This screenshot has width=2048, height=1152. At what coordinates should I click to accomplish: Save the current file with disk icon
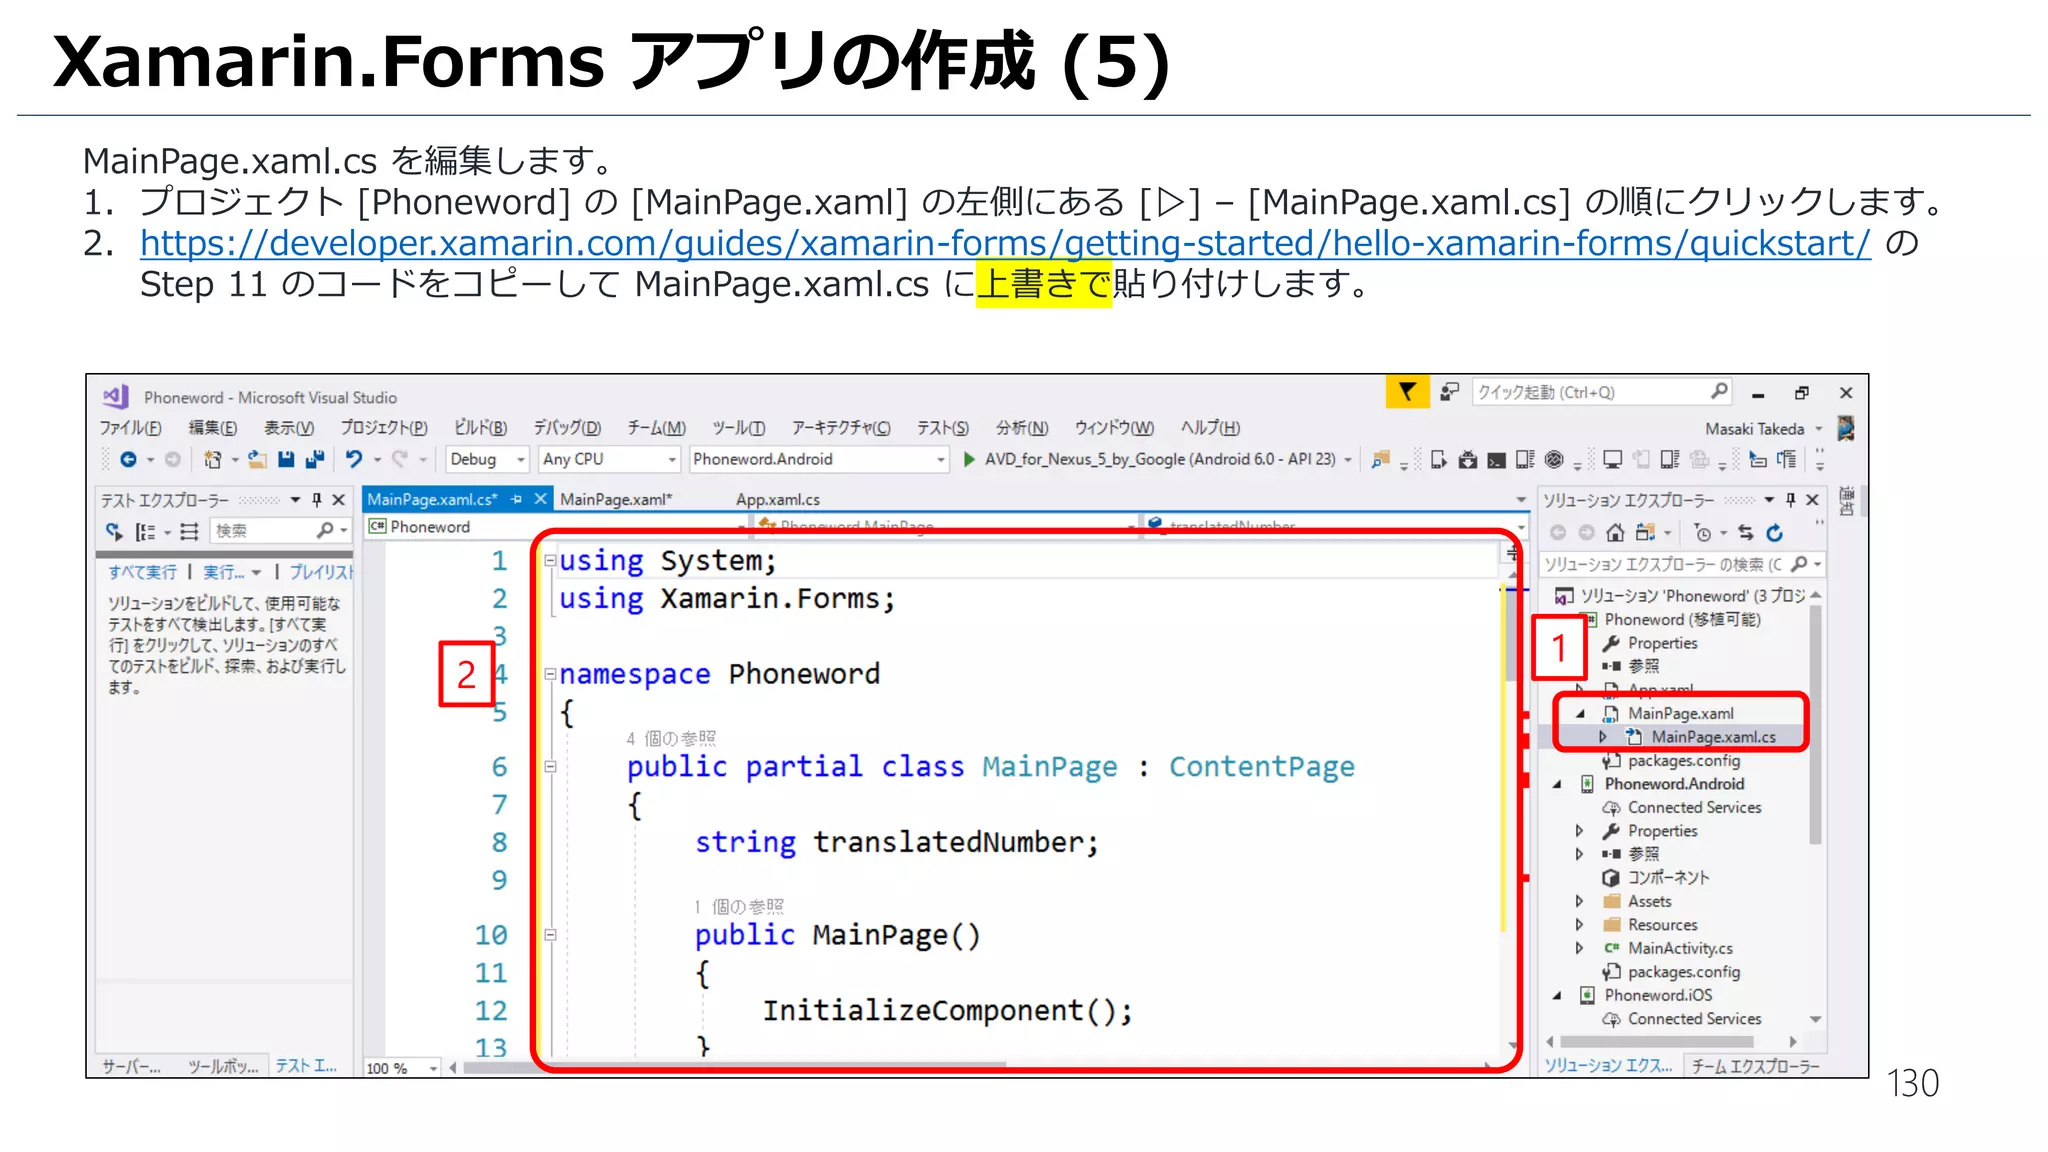tap(286, 459)
